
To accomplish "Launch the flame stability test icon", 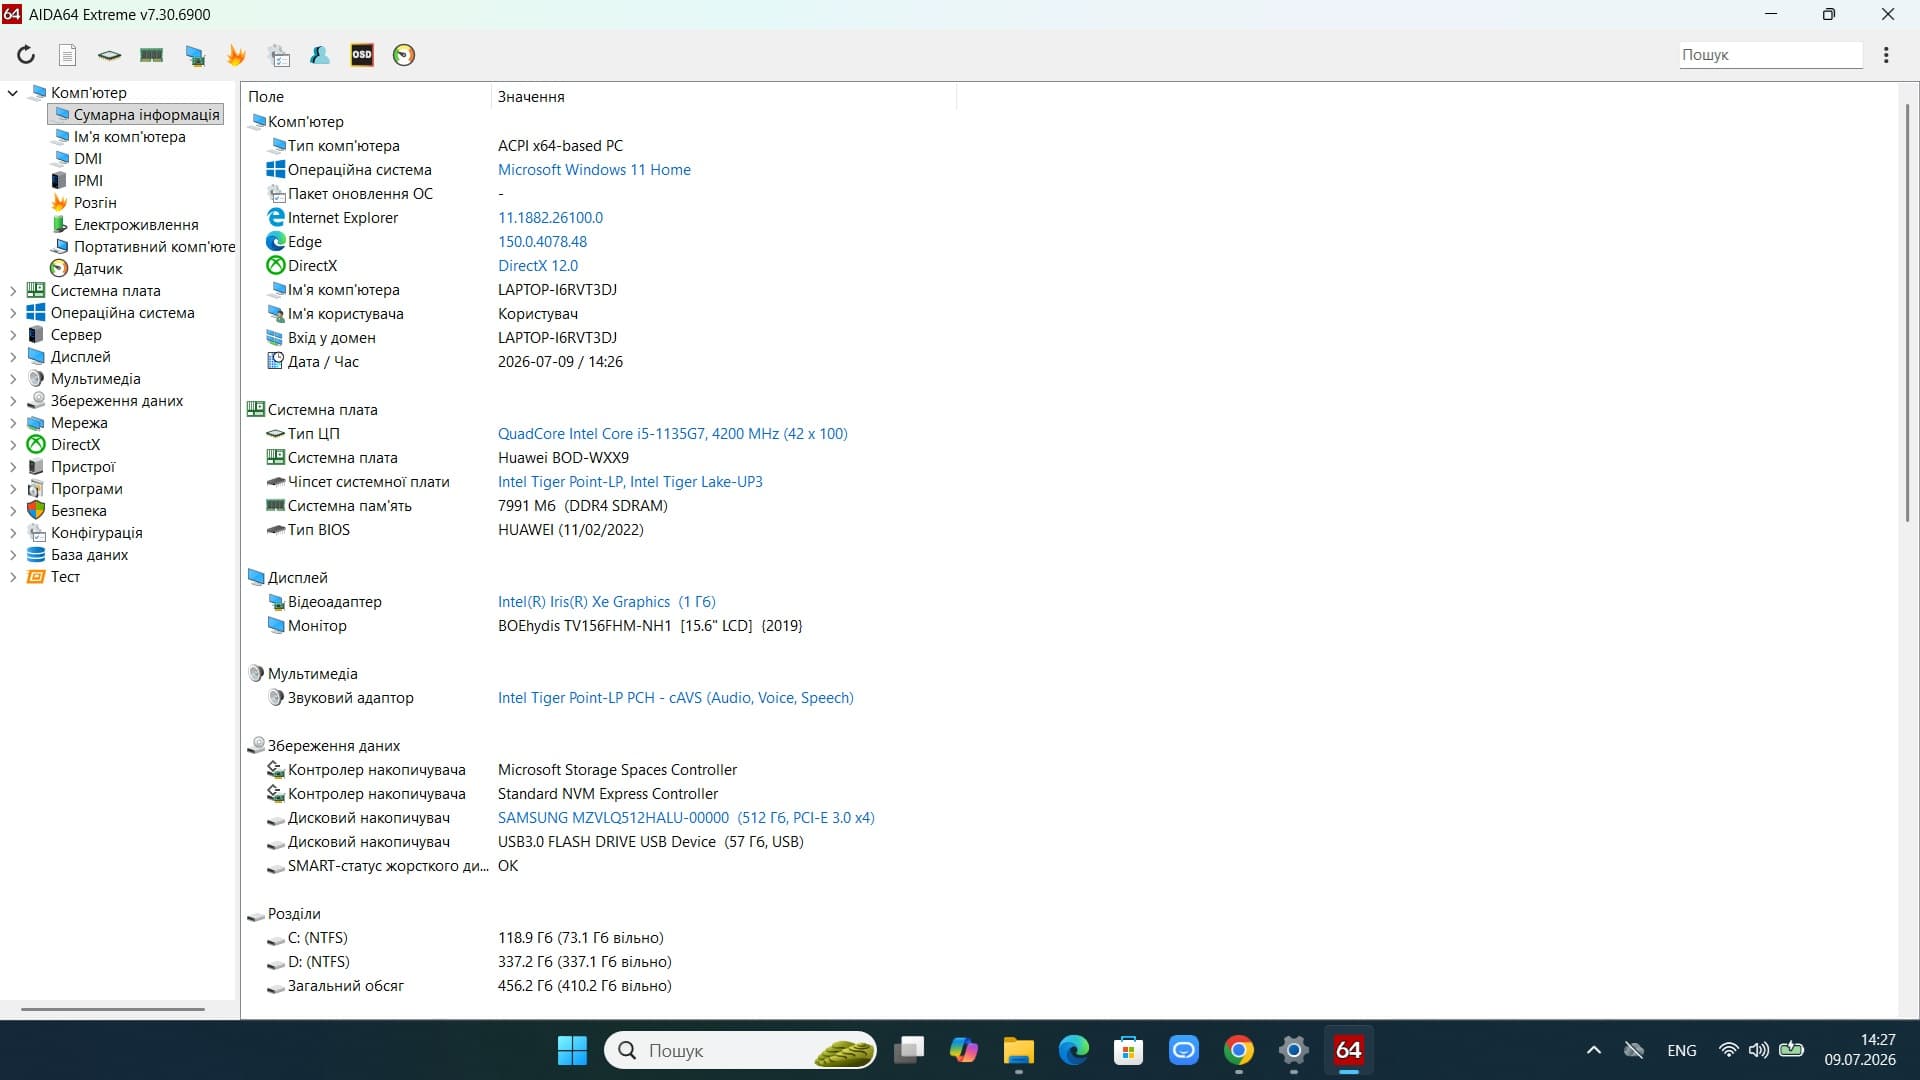I will (237, 55).
